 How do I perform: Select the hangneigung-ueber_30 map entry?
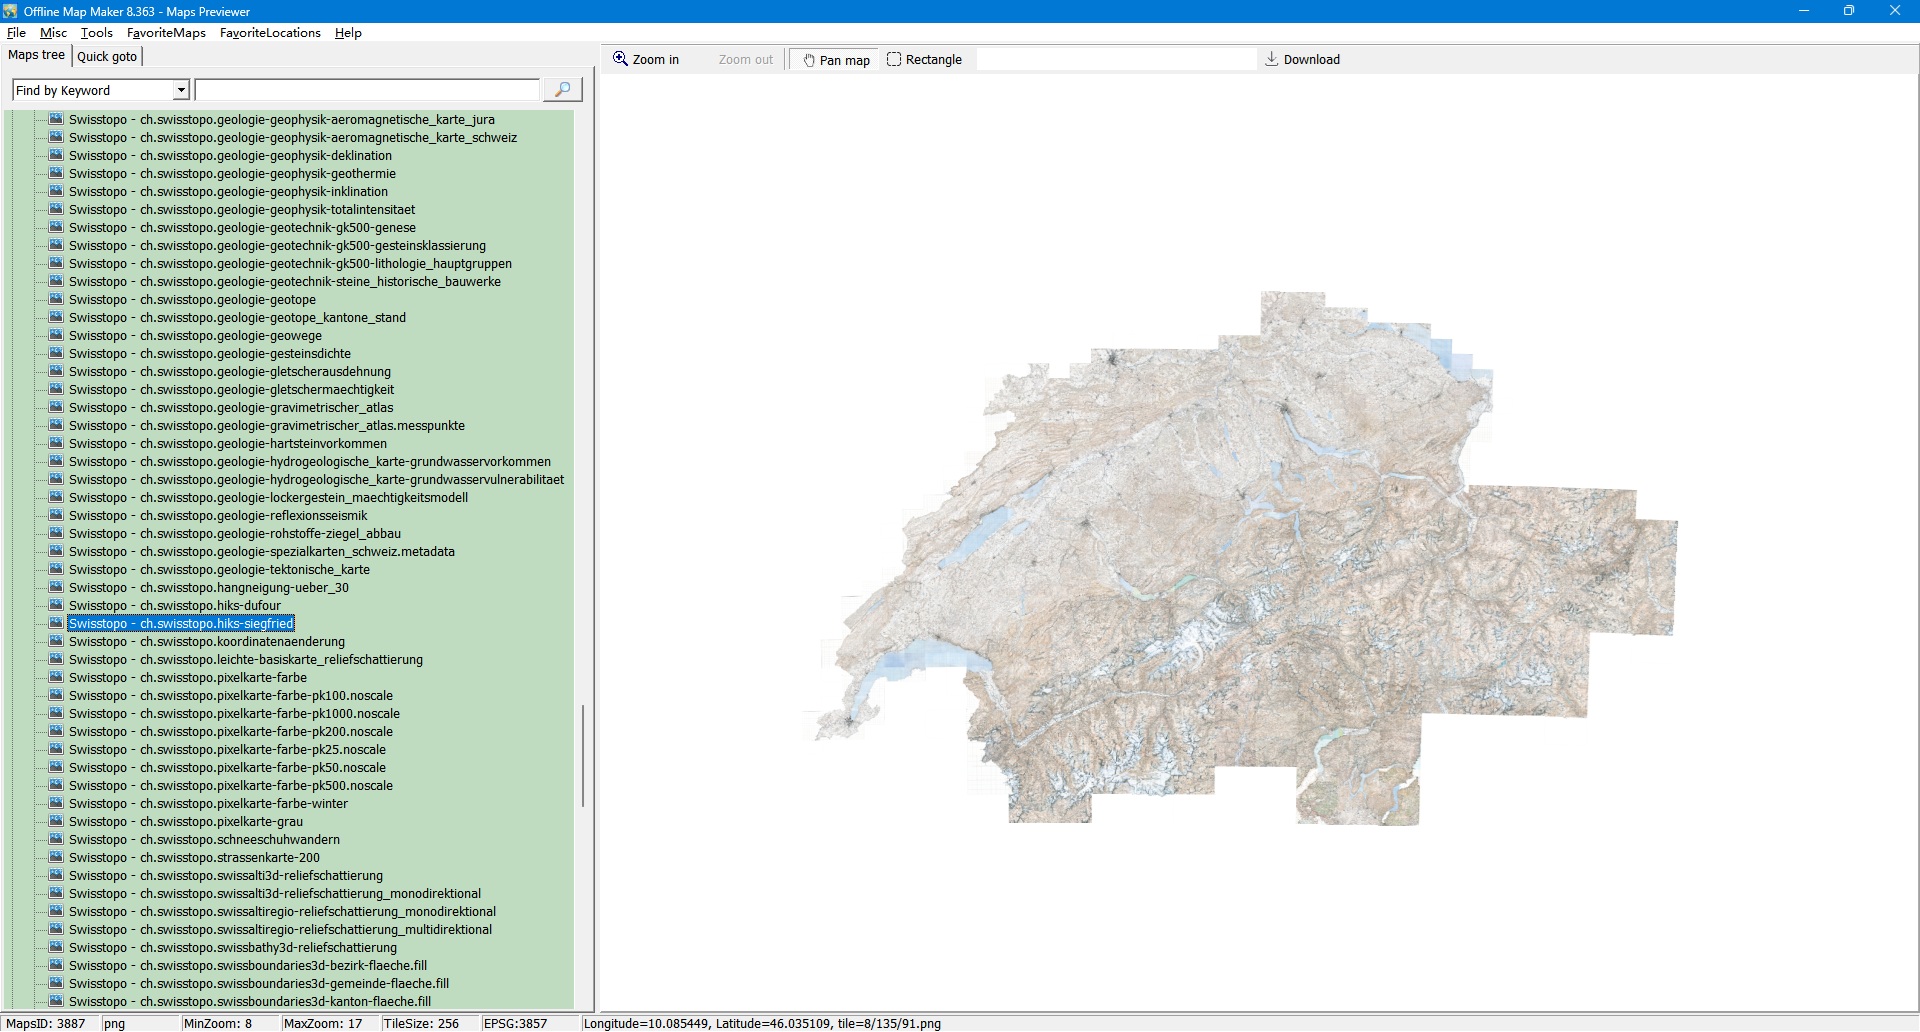tap(208, 588)
